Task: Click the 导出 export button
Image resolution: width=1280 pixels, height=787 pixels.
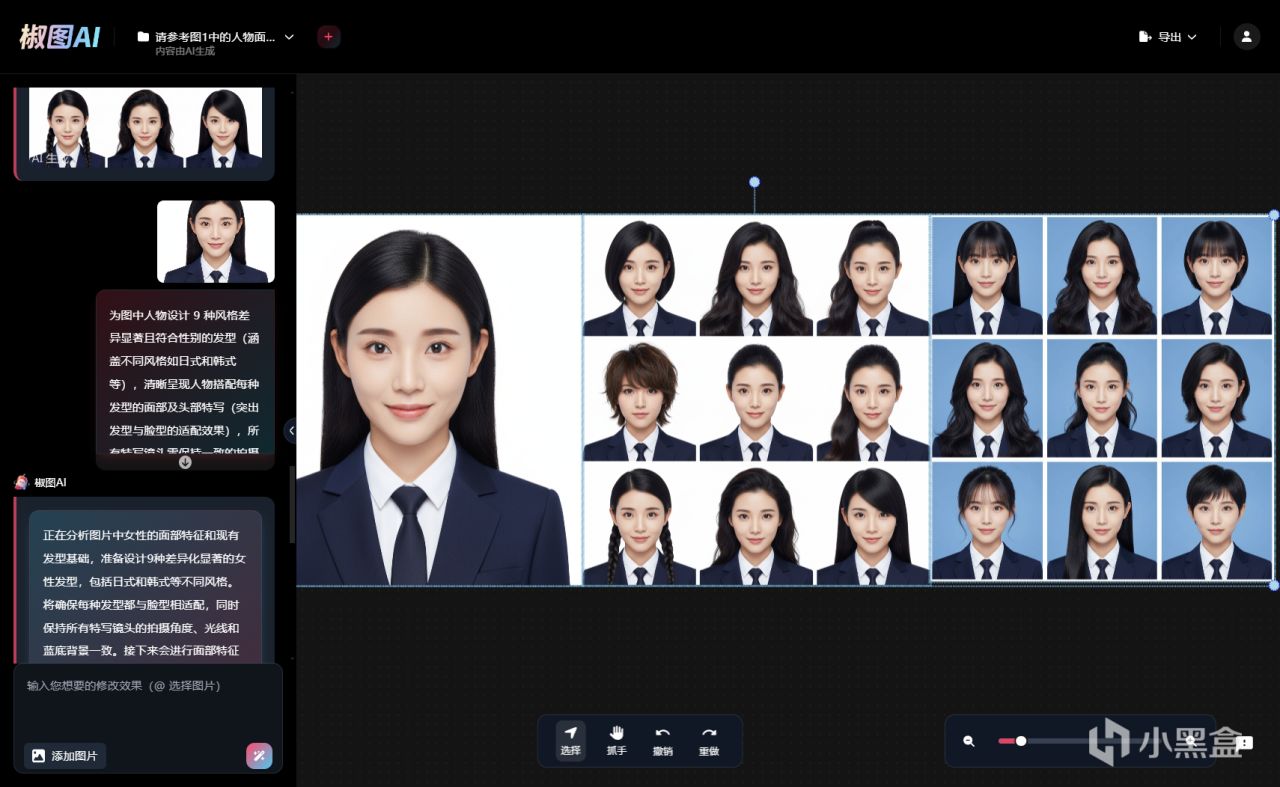Action: [1167, 37]
